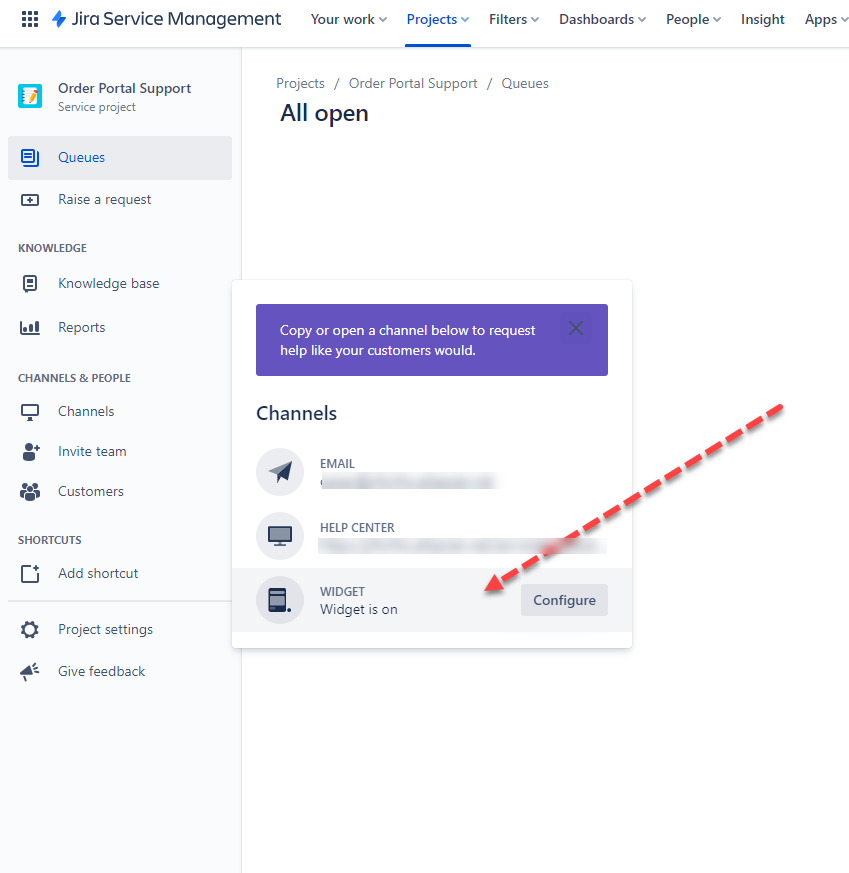Click the Queues breadcrumb link
The height and width of the screenshot is (873, 849).
click(525, 84)
